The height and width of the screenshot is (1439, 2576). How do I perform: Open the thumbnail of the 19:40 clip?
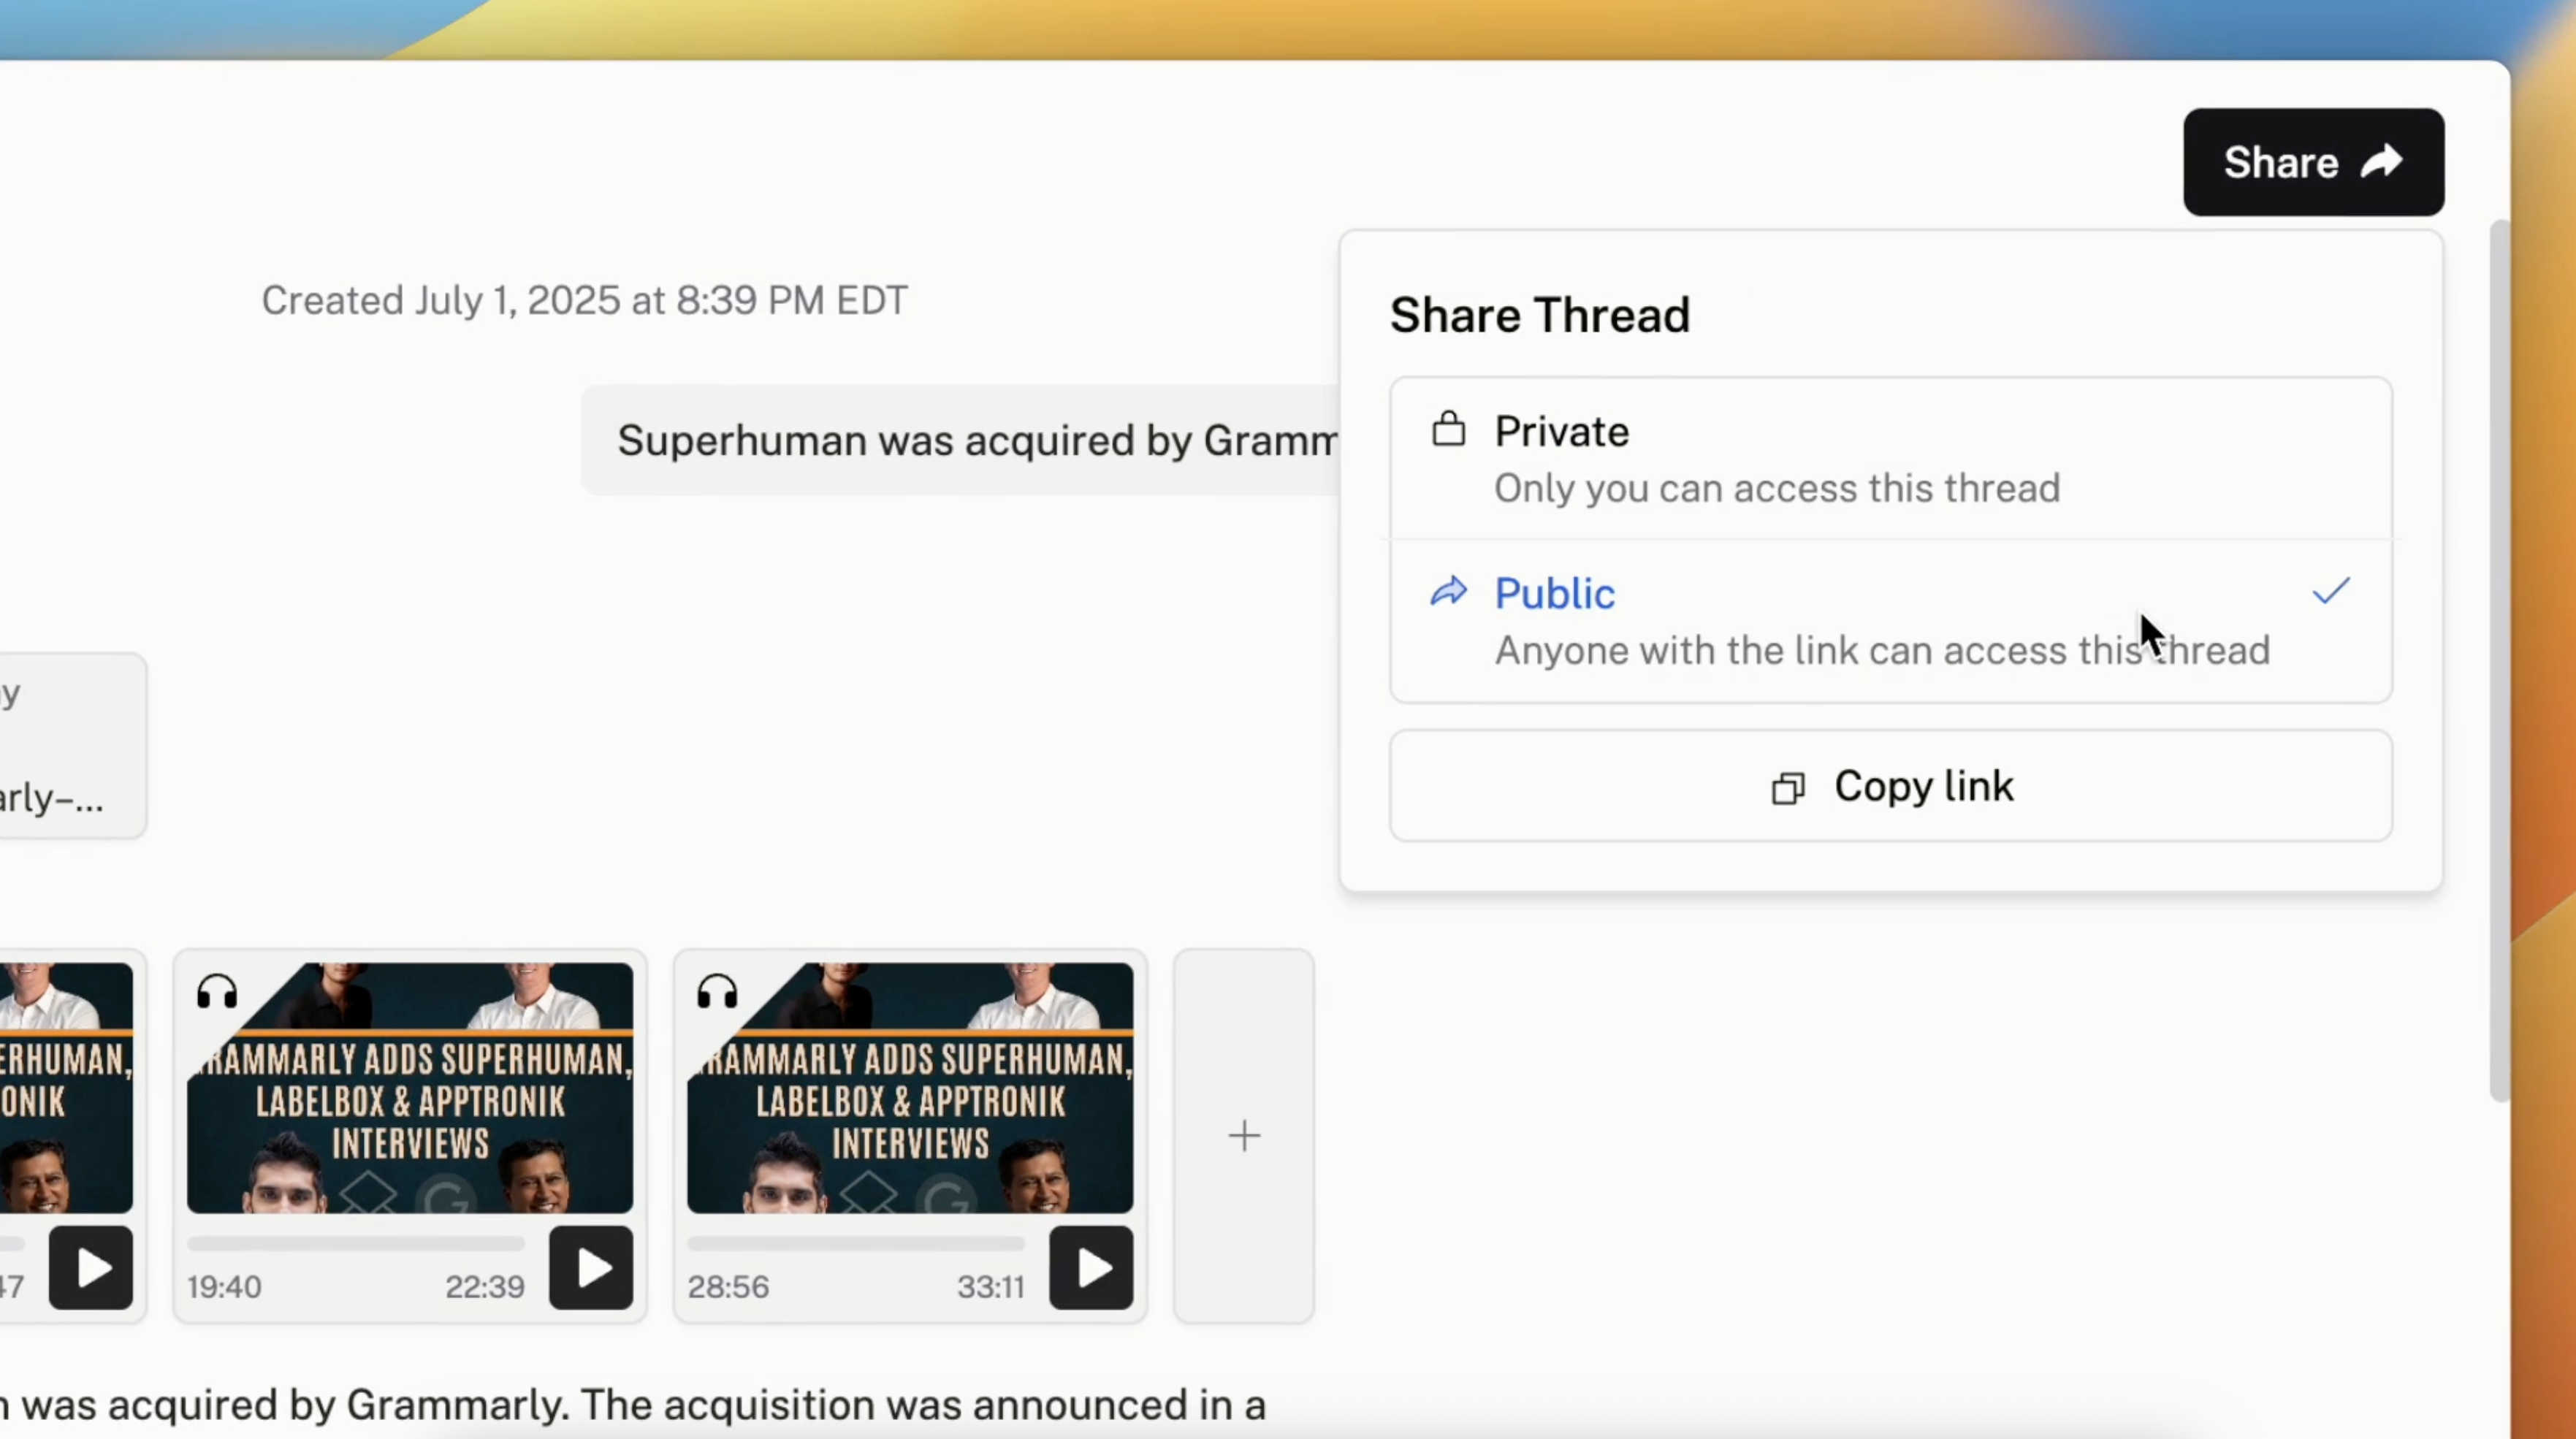[410, 1088]
